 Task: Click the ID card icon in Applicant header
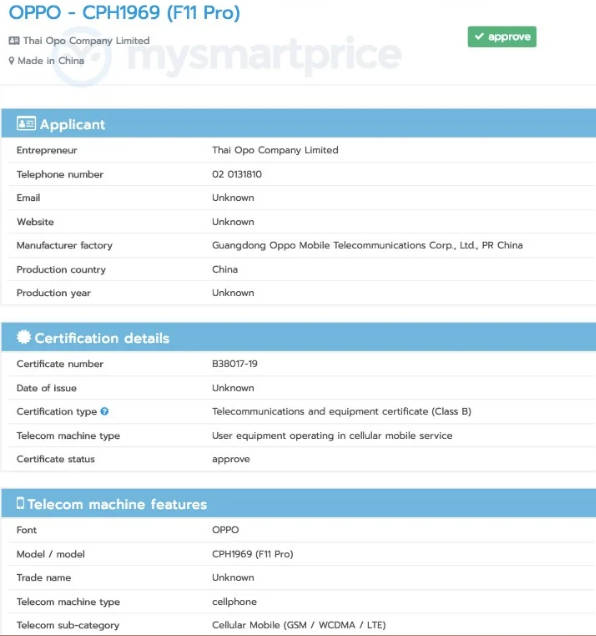[26, 123]
